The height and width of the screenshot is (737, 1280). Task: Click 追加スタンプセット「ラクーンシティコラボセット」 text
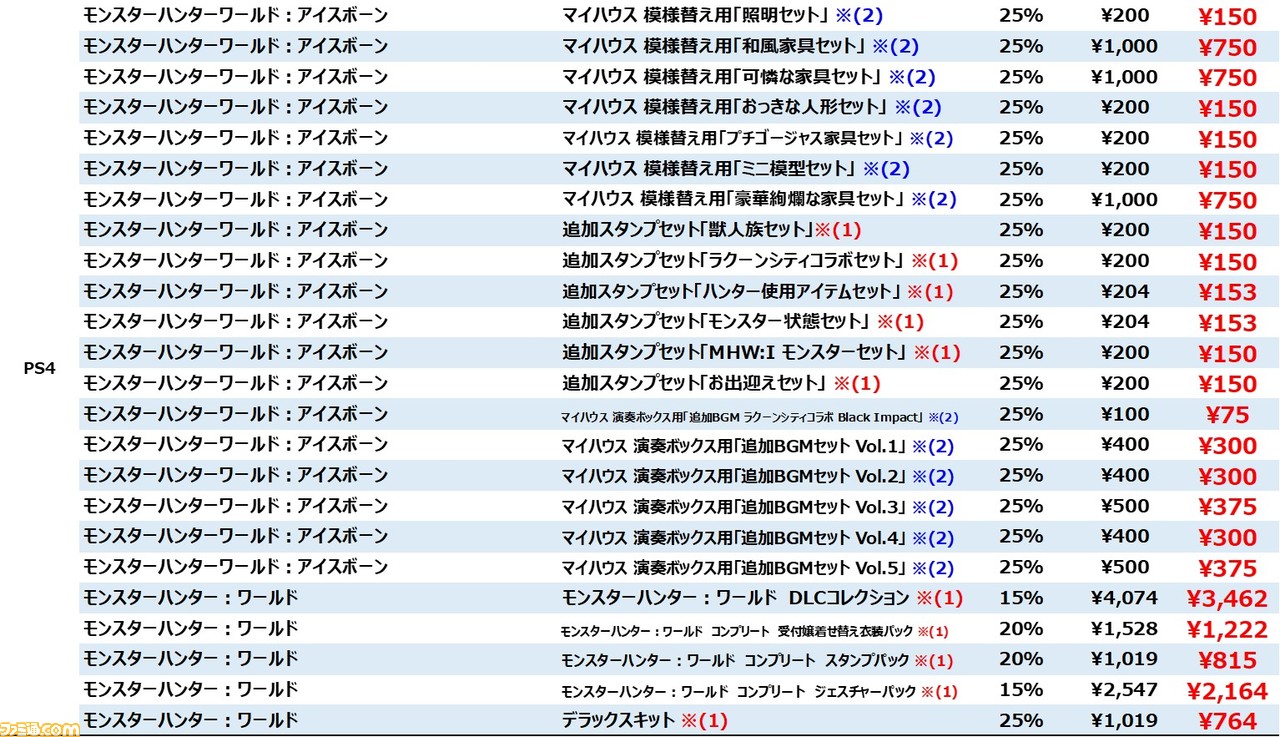[733, 260]
